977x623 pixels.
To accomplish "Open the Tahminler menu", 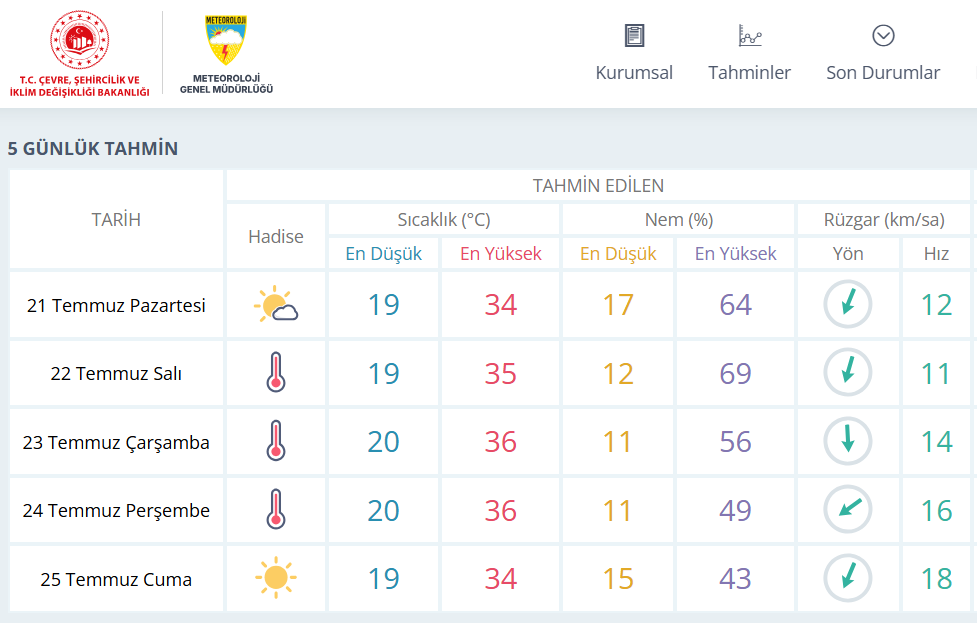I will click(750, 73).
